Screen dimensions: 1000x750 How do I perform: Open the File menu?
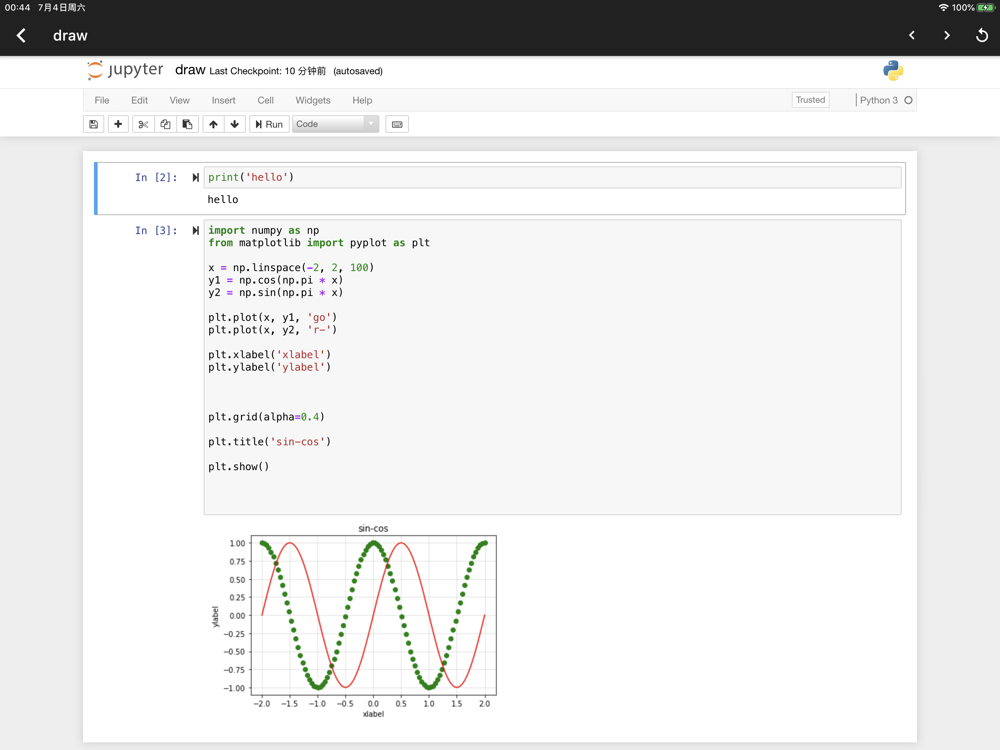tap(102, 100)
